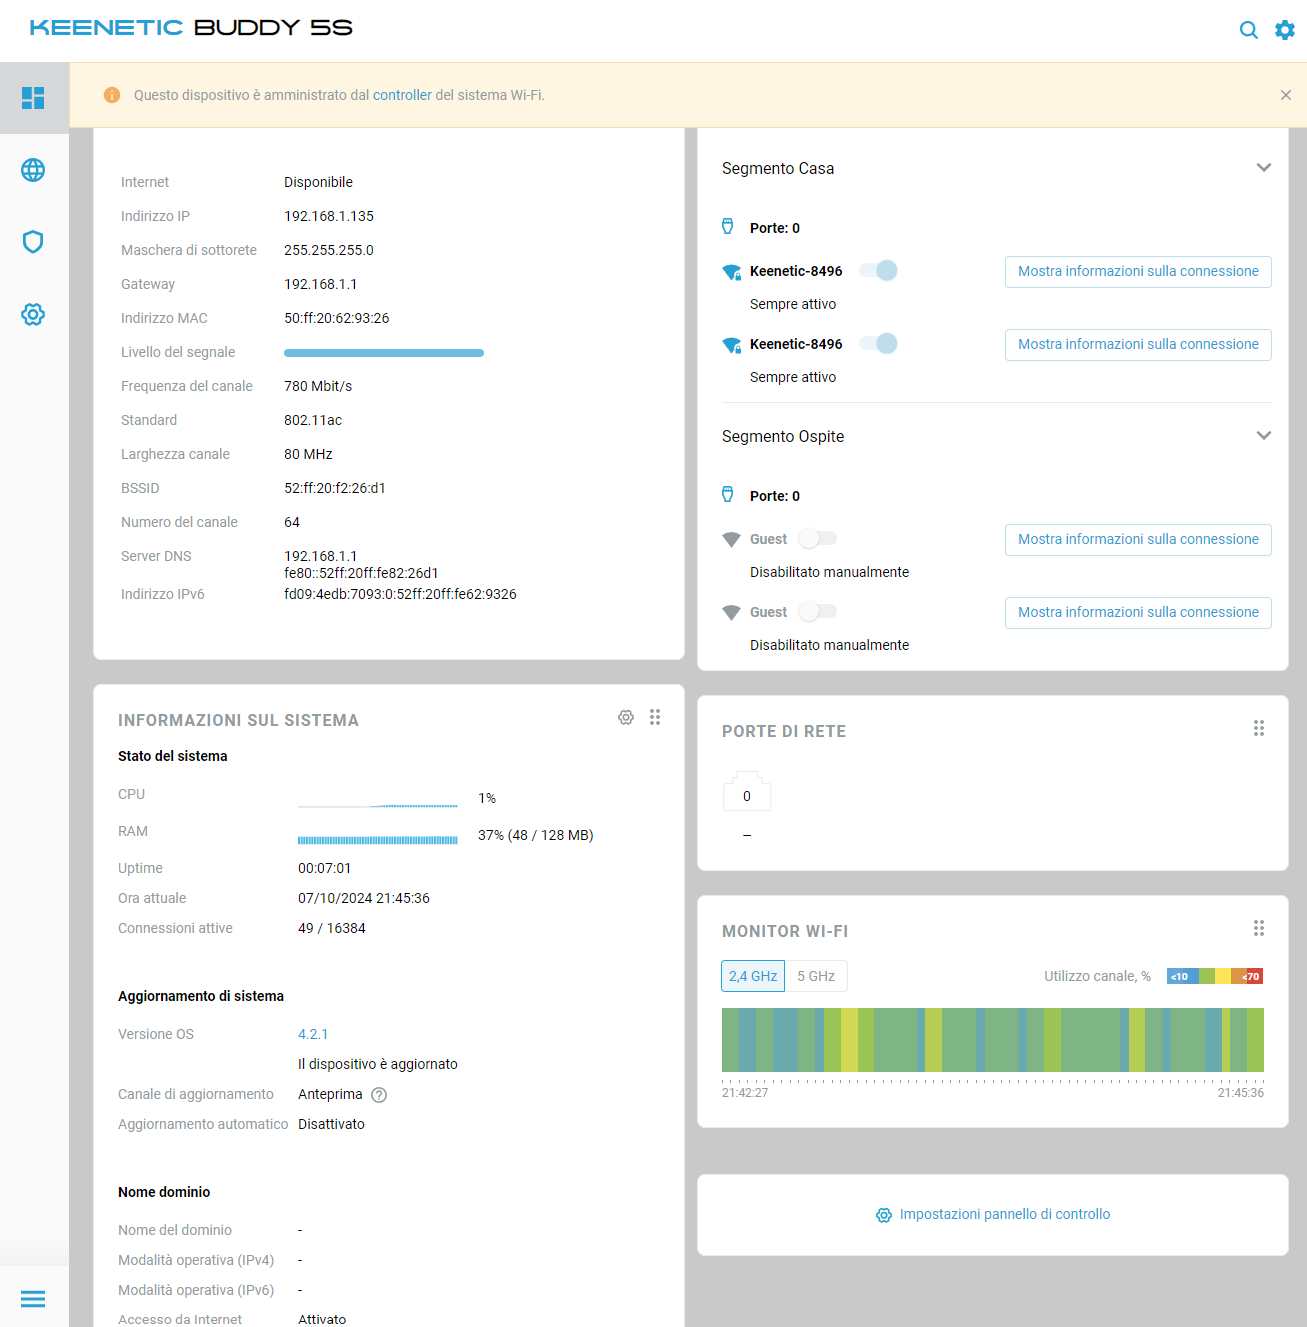Open the dashboard icon in sidebar

pyautogui.click(x=33, y=97)
